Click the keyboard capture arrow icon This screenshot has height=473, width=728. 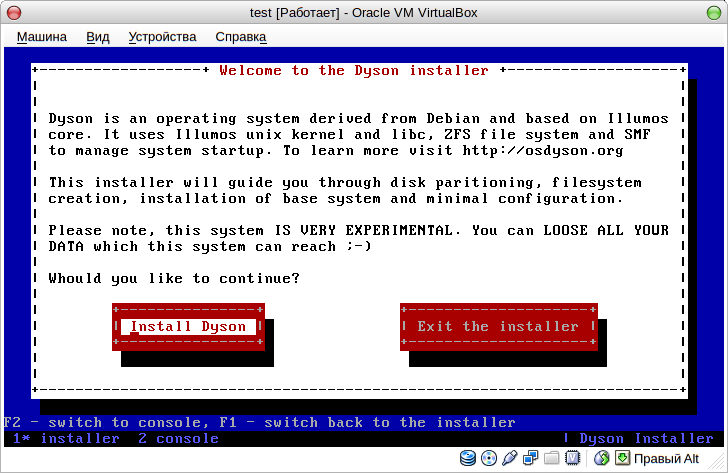pyautogui.click(x=622, y=458)
